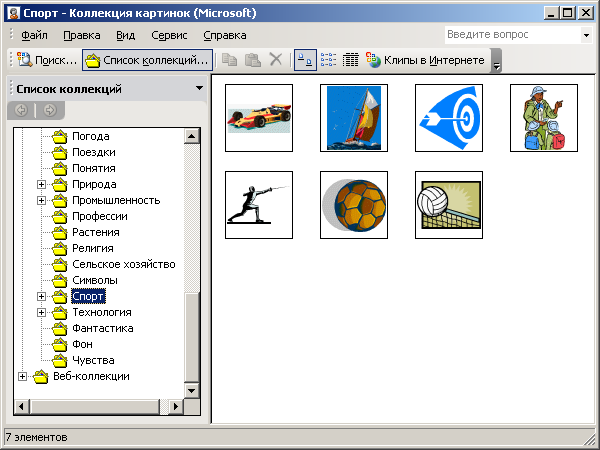Click tree scroll up arrow
600x450 pixels.
(x=192, y=136)
